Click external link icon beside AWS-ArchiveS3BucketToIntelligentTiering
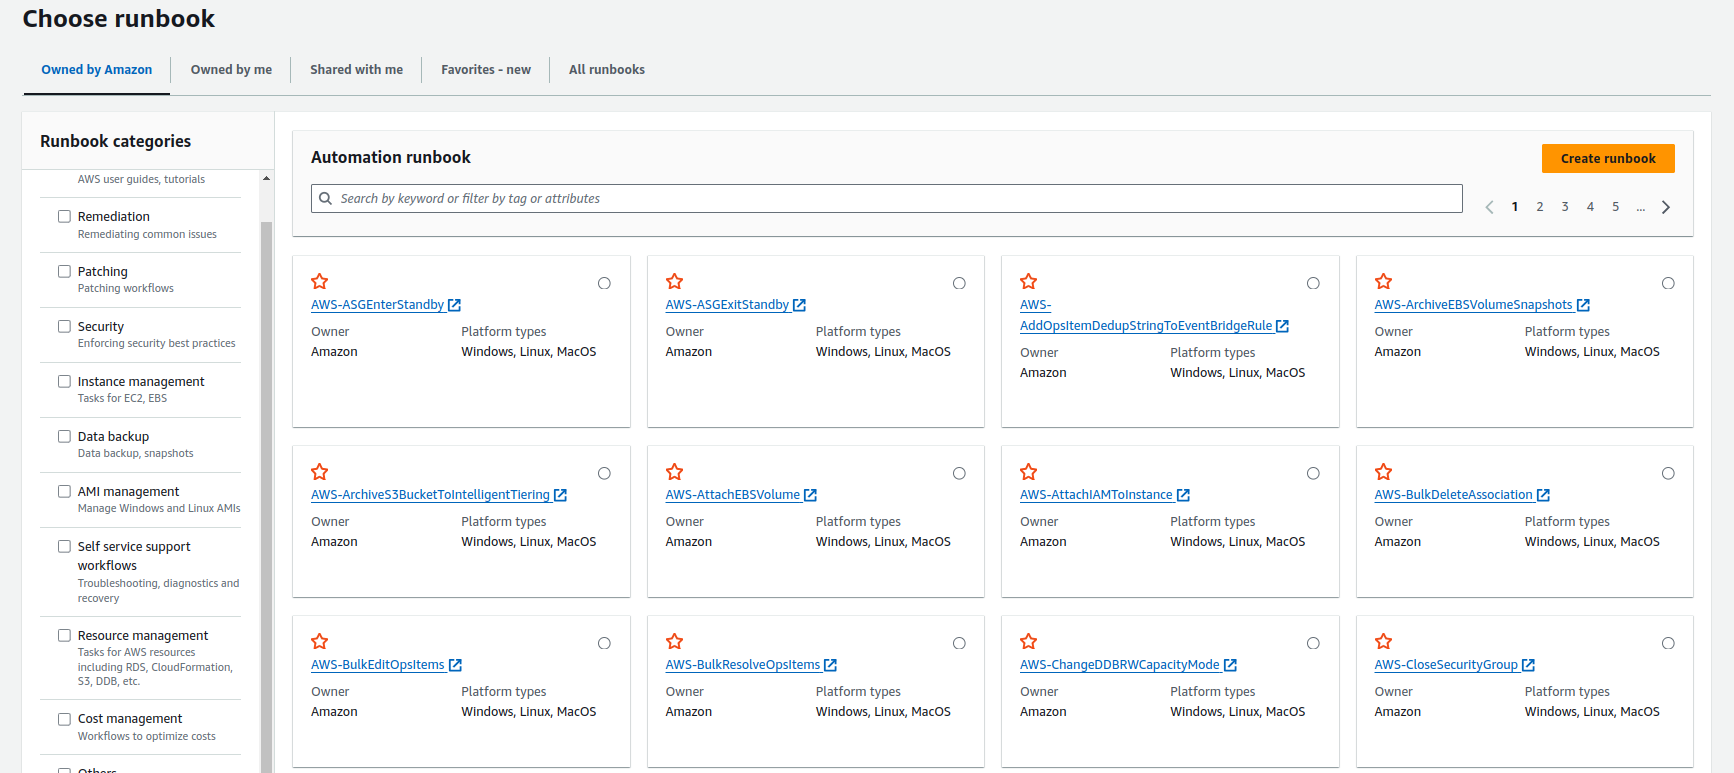 coord(561,495)
